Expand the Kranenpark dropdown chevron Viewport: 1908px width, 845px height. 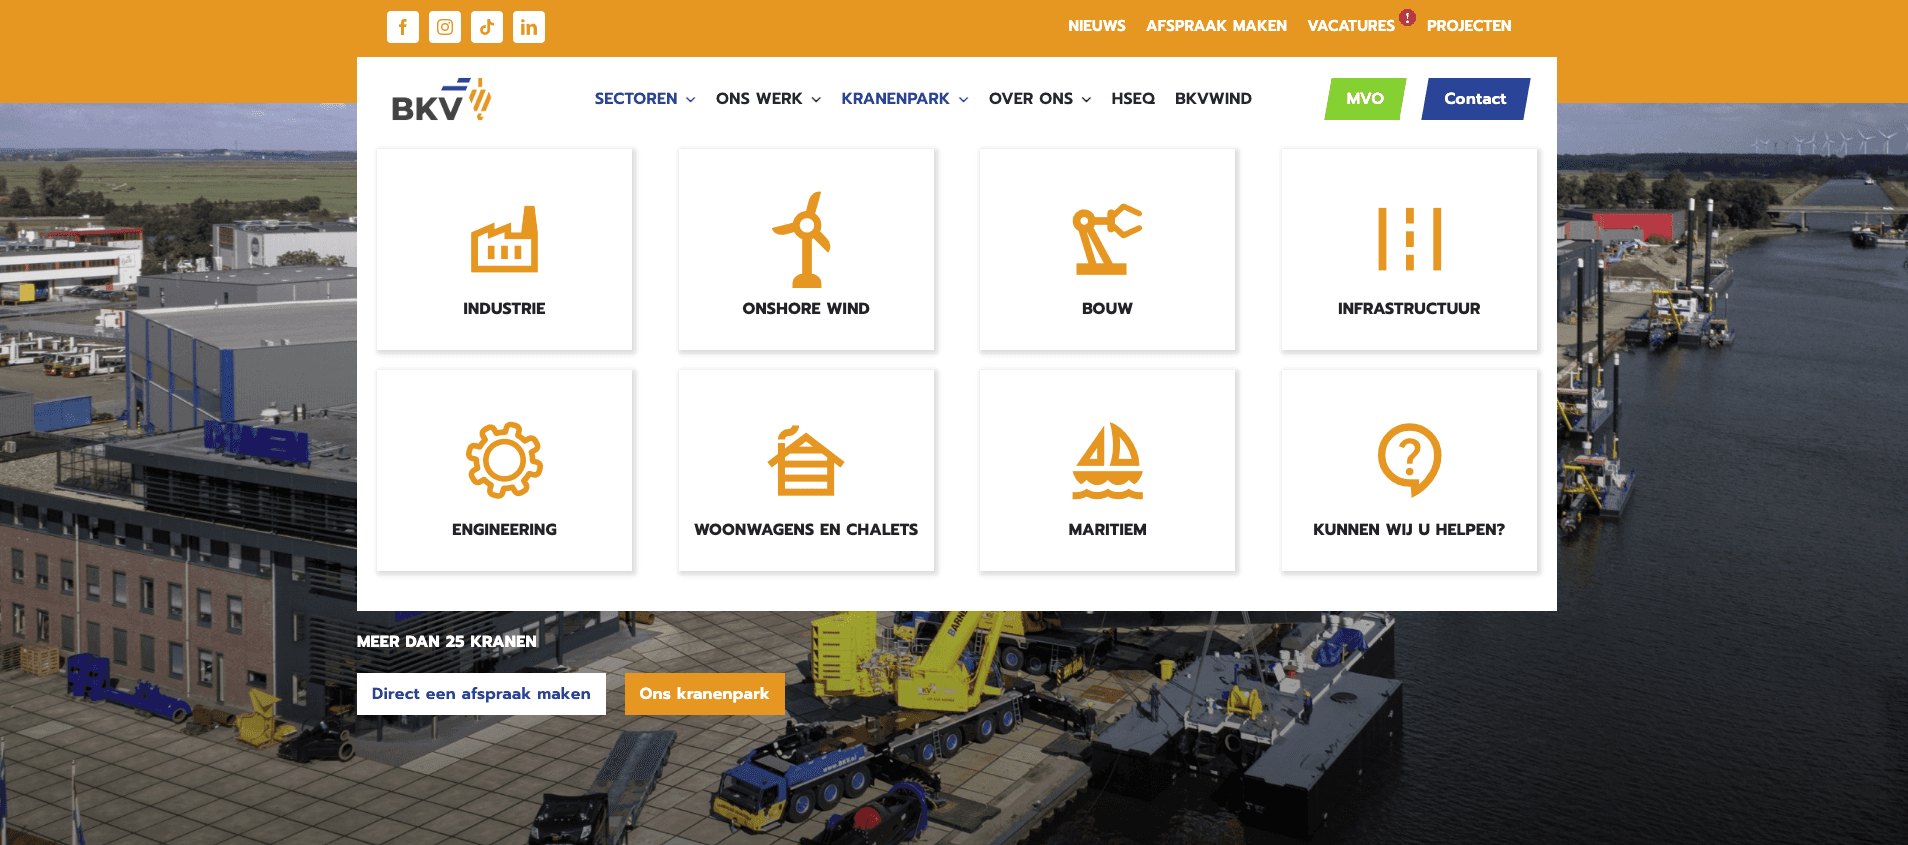click(x=964, y=100)
